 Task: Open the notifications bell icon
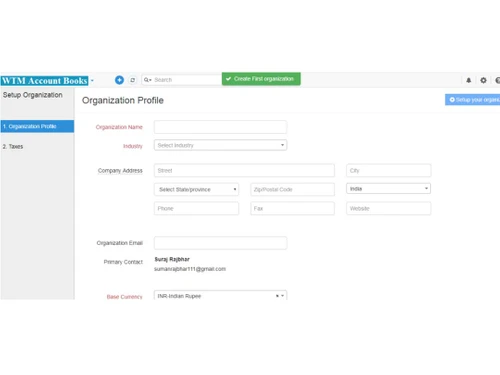469,80
